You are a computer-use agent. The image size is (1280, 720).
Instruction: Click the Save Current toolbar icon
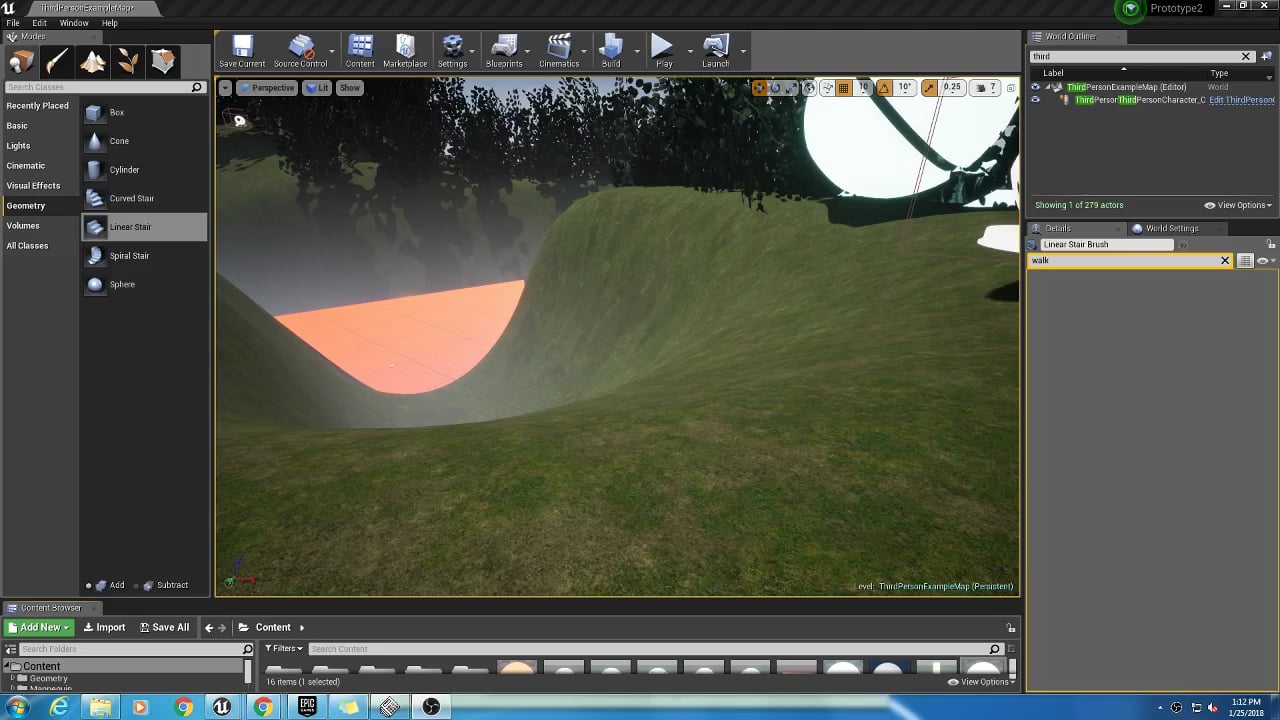coord(242,51)
